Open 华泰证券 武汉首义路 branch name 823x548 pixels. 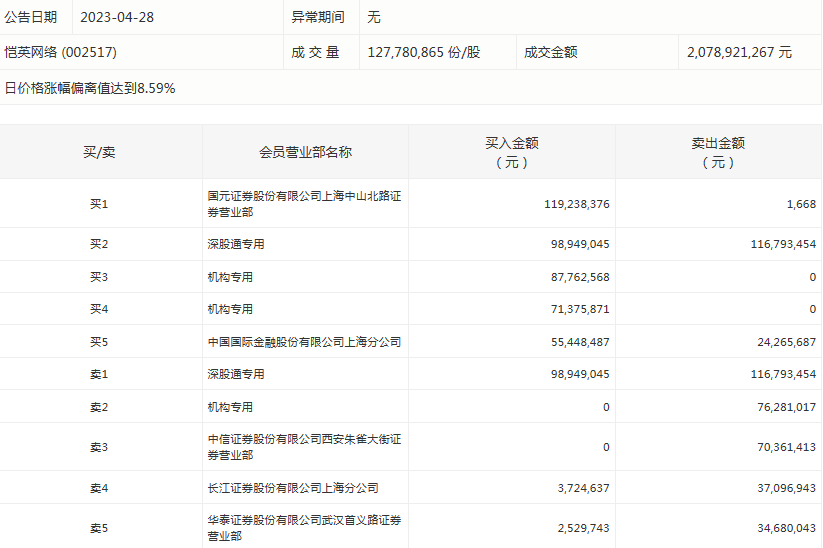pos(304,528)
